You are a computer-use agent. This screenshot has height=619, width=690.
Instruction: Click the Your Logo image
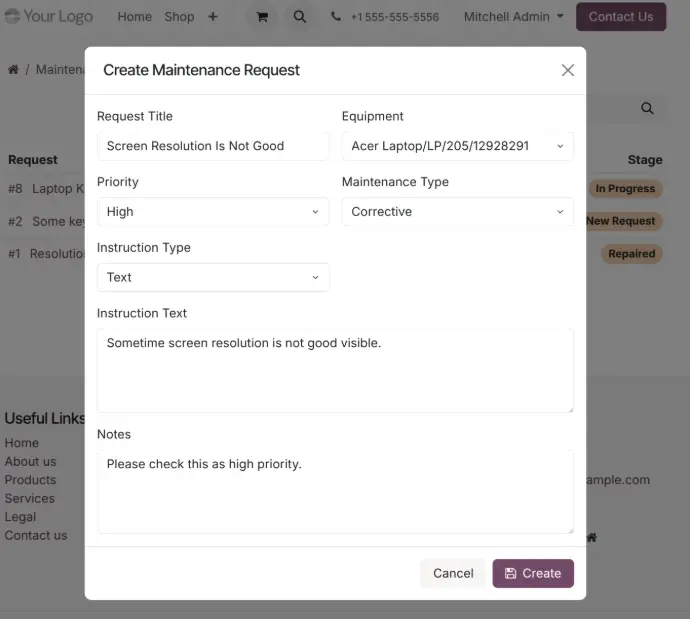(48, 16)
